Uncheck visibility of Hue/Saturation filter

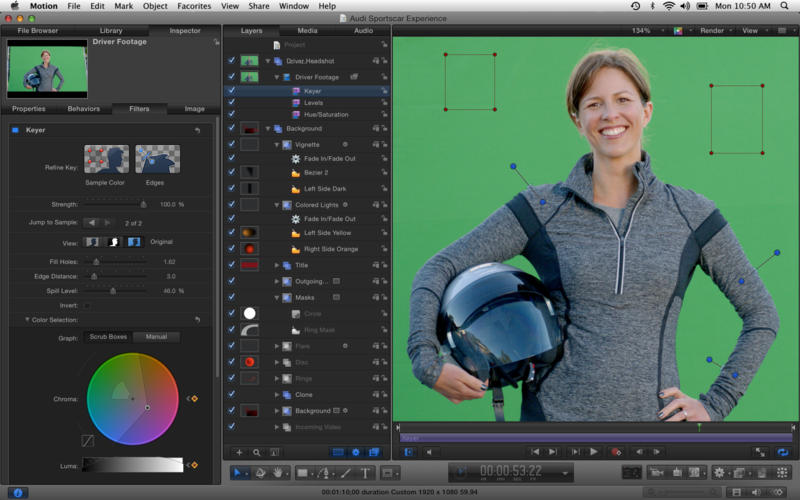[232, 115]
